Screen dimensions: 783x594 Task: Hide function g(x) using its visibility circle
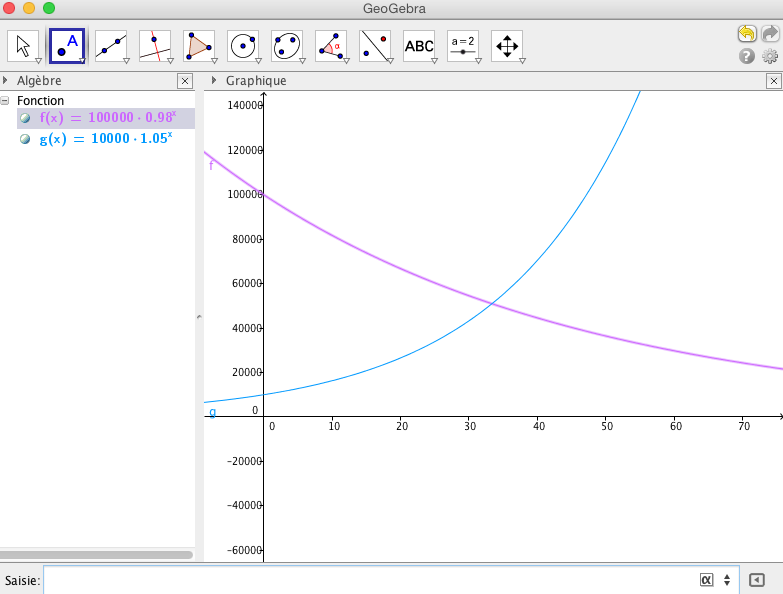(25, 140)
